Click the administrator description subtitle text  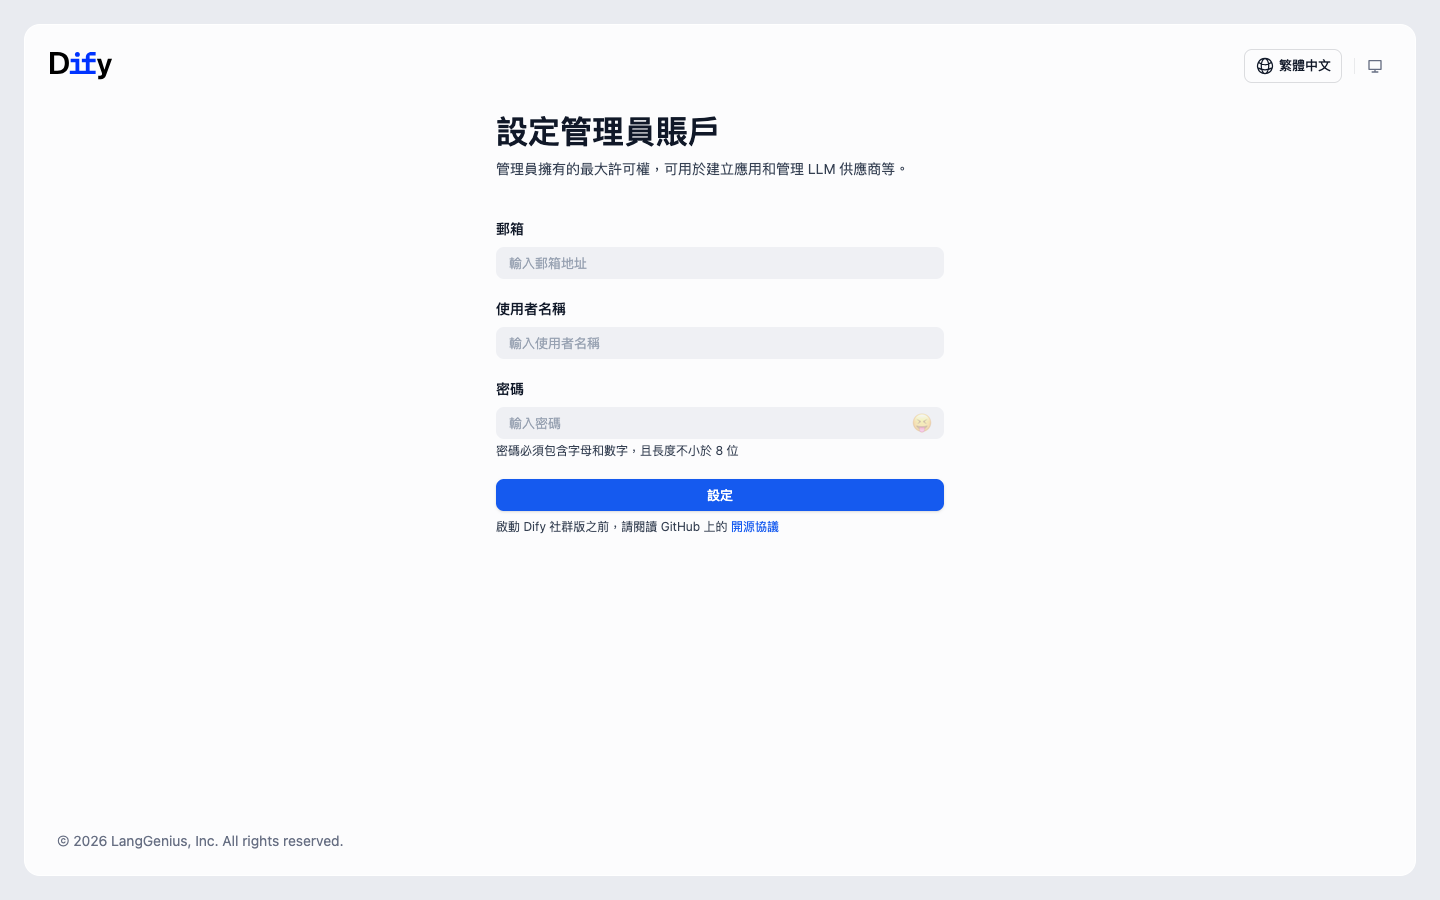(702, 169)
